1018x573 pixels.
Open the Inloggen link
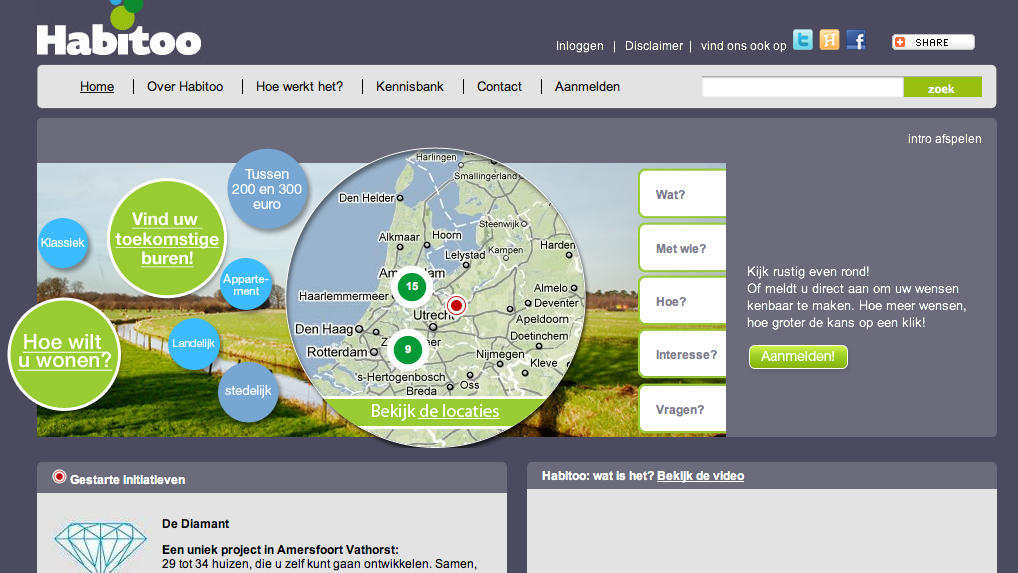coord(579,46)
